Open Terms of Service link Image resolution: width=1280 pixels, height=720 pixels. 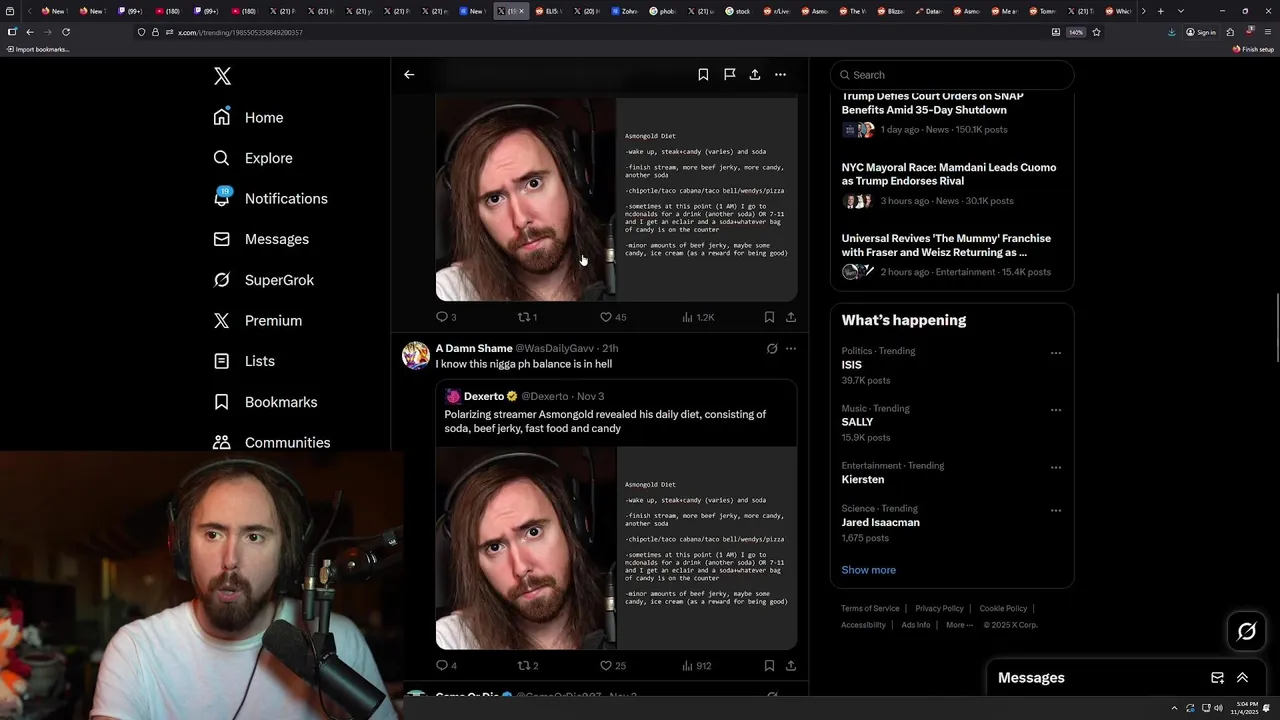coord(870,608)
